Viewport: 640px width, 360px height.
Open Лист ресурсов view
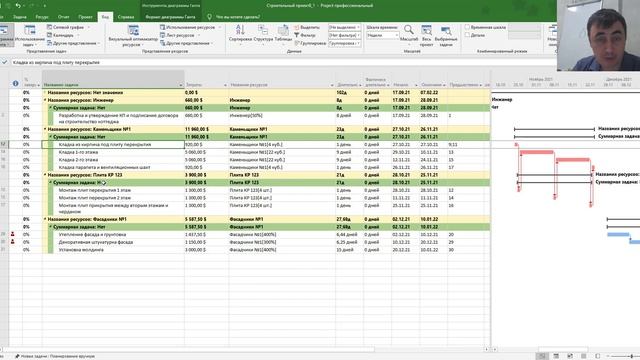pyautogui.click(x=180, y=35)
